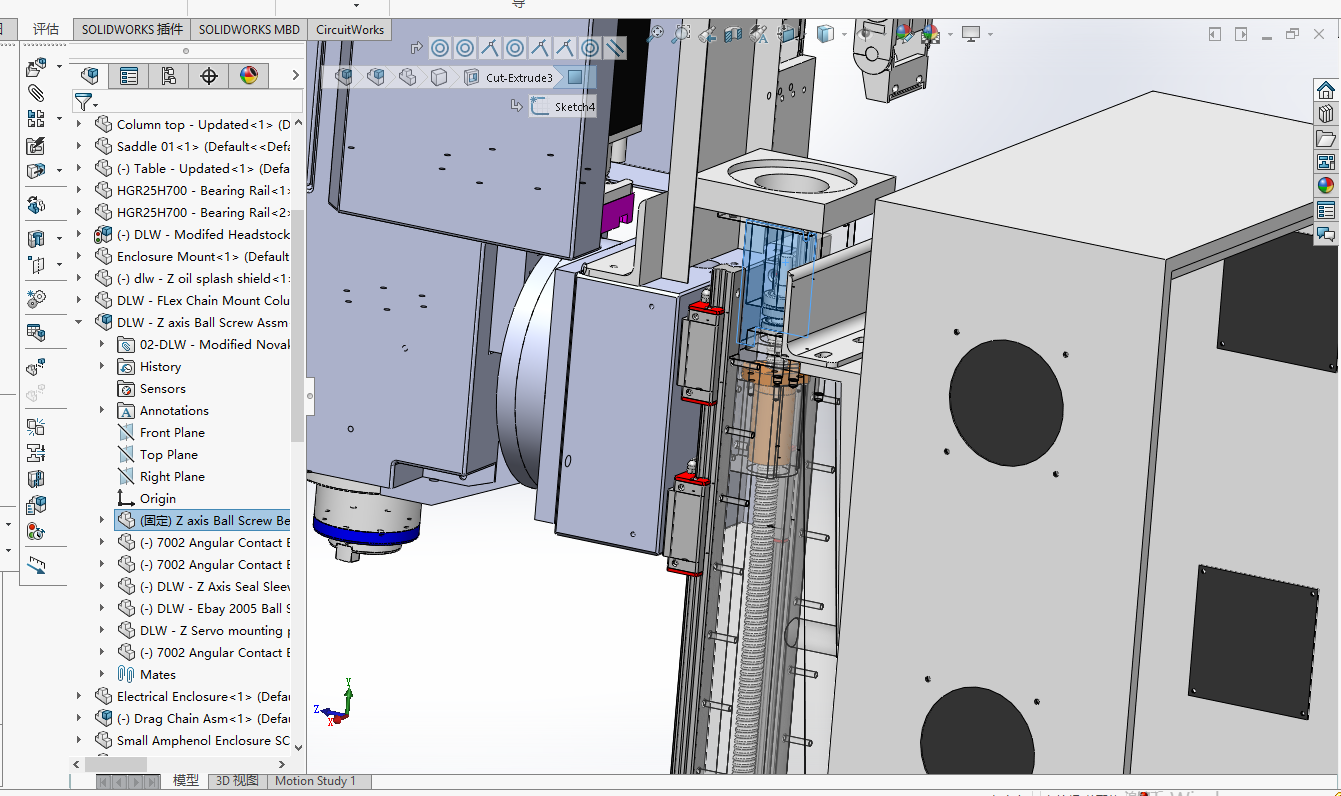
Task: Expand the Column top - Updated<1> node
Action: pyautogui.click(x=80, y=124)
